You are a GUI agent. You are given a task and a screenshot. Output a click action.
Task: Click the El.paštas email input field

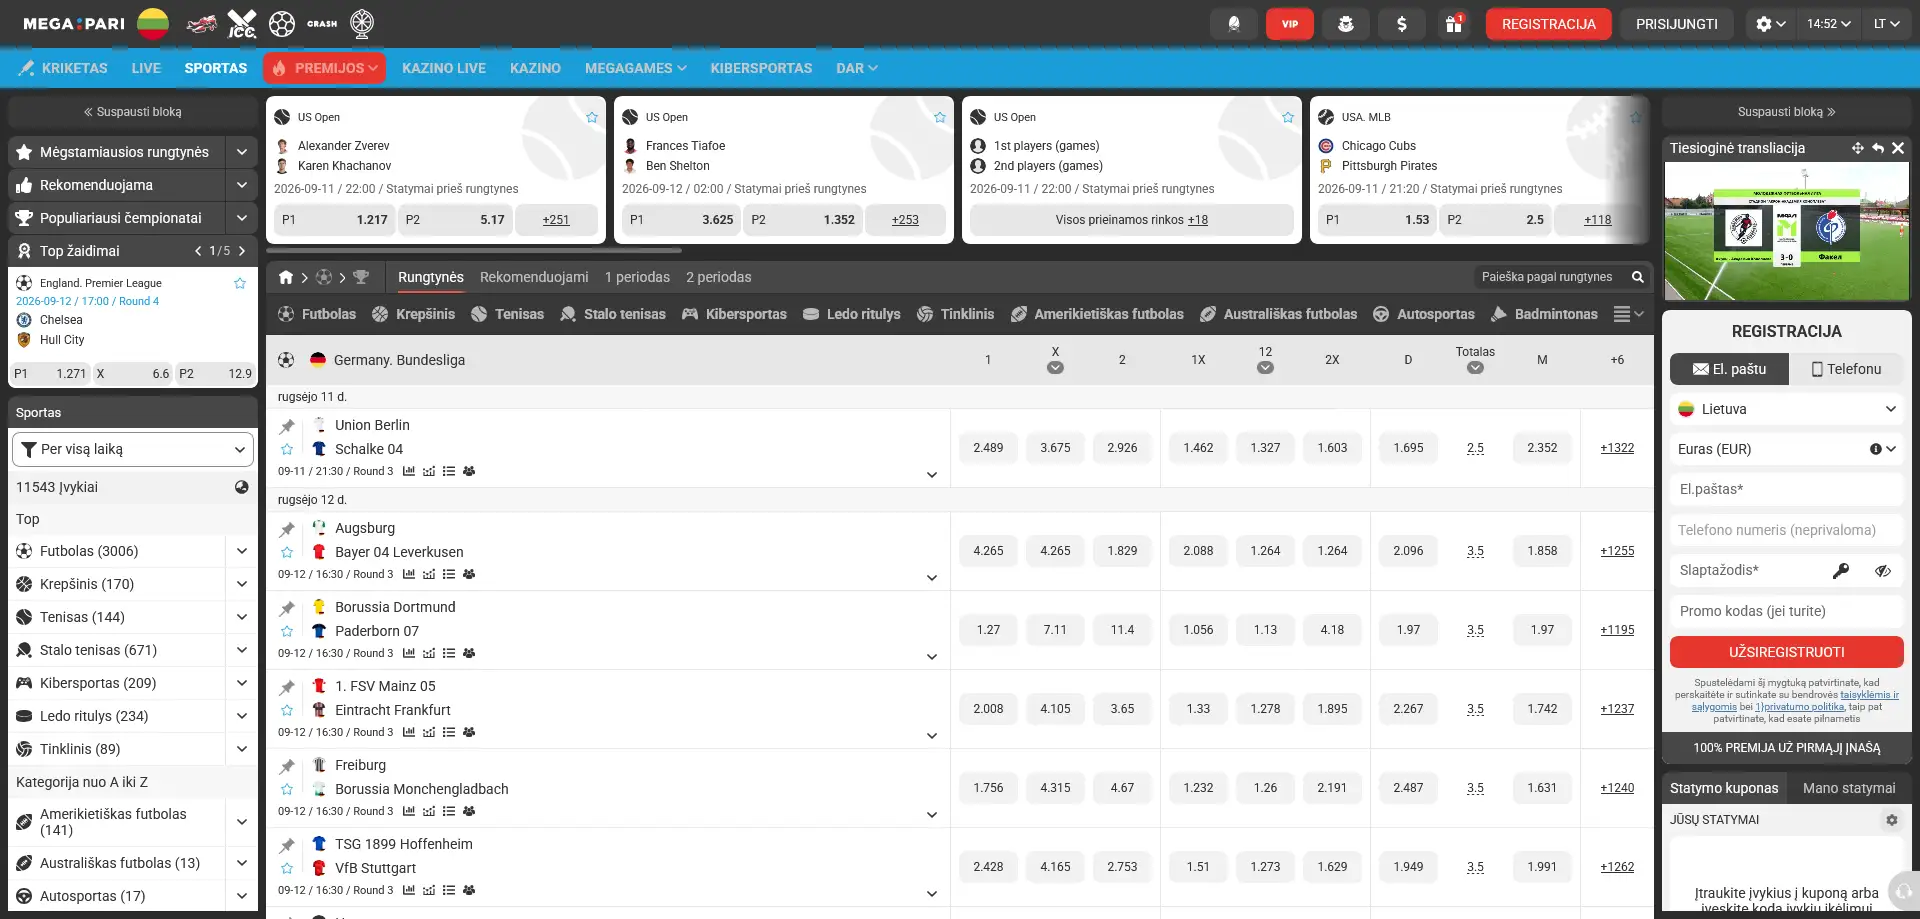(1787, 489)
